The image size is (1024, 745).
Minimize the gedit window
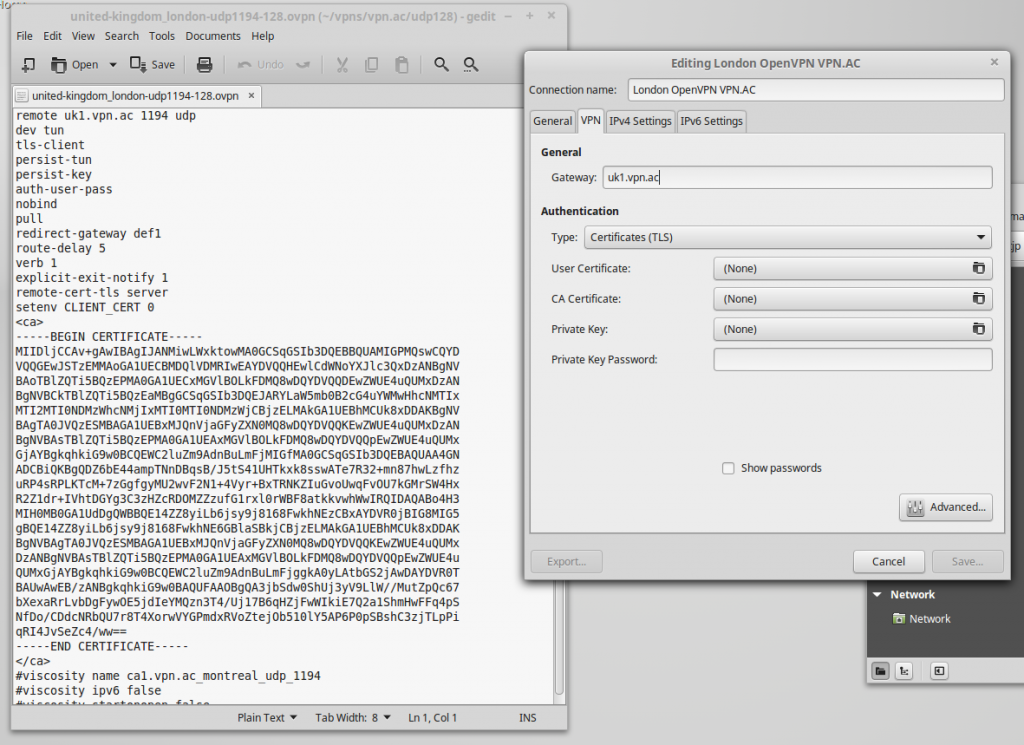(508, 16)
